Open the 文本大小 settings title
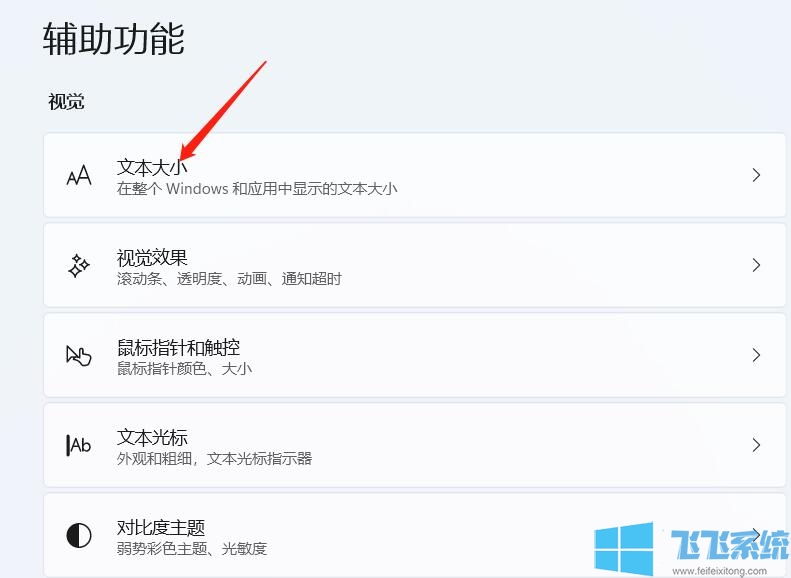The width and height of the screenshot is (791, 578). [152, 167]
